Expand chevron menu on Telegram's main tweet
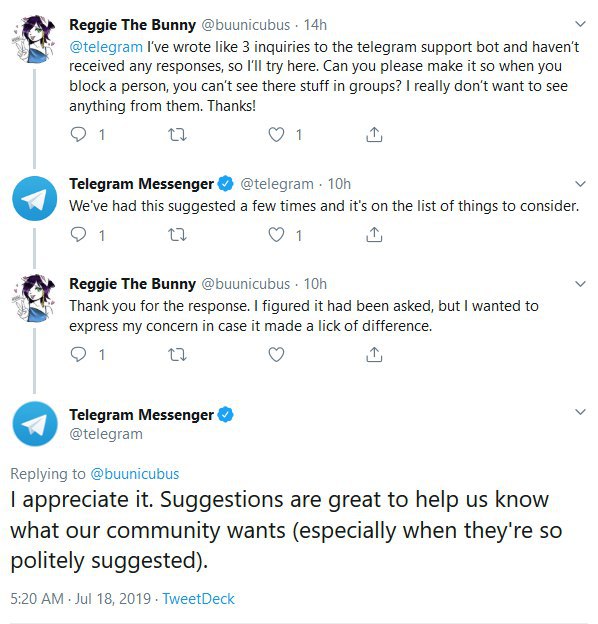Image resolution: width=598 pixels, height=624 pixels. click(580, 412)
